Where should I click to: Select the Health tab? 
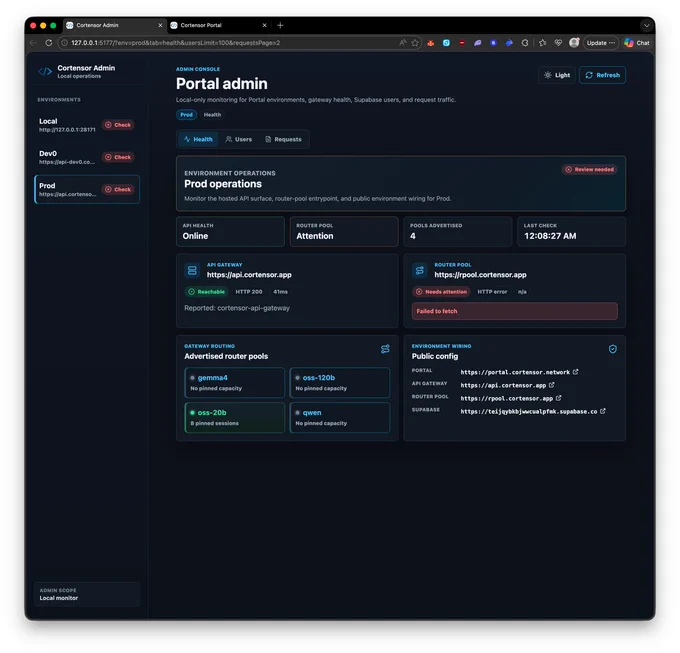(198, 139)
